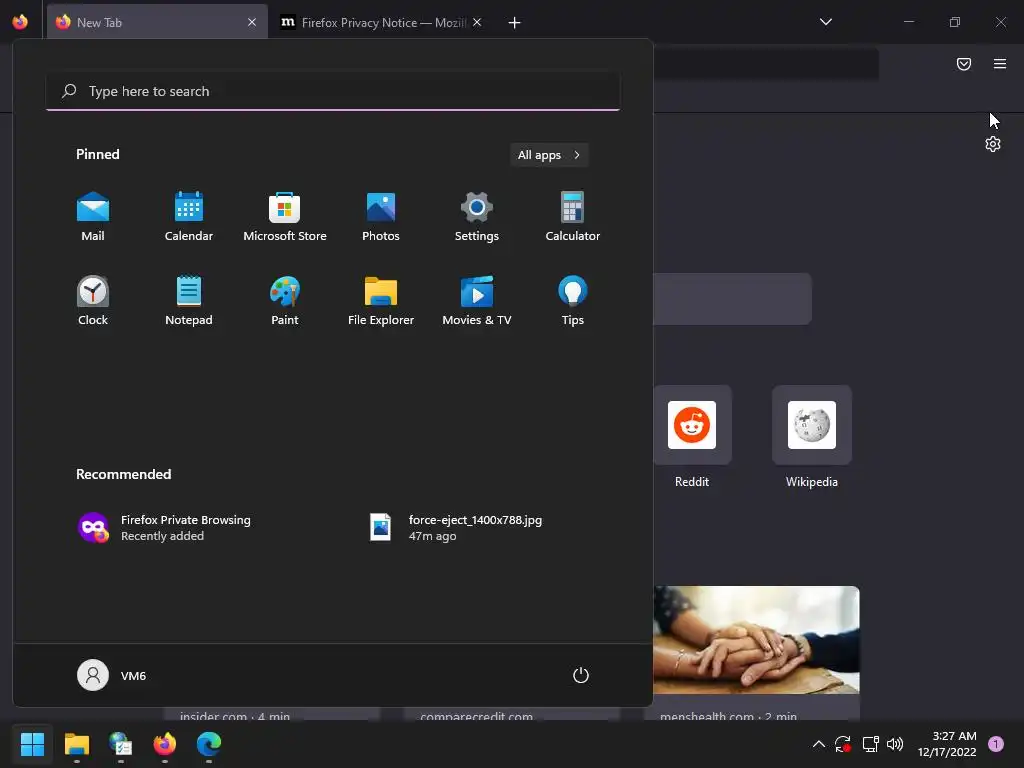Launch the Calendar app
The height and width of the screenshot is (768, 1024).
click(x=189, y=217)
